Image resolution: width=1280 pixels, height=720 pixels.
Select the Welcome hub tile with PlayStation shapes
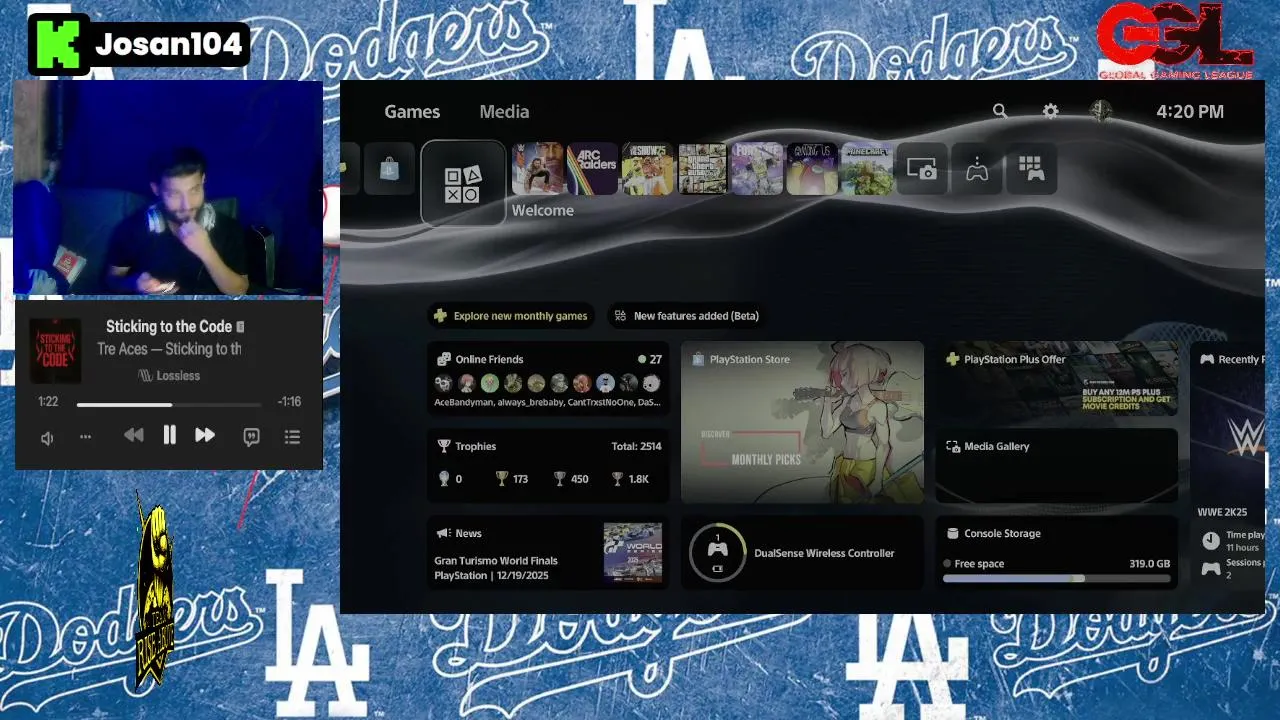click(x=462, y=184)
